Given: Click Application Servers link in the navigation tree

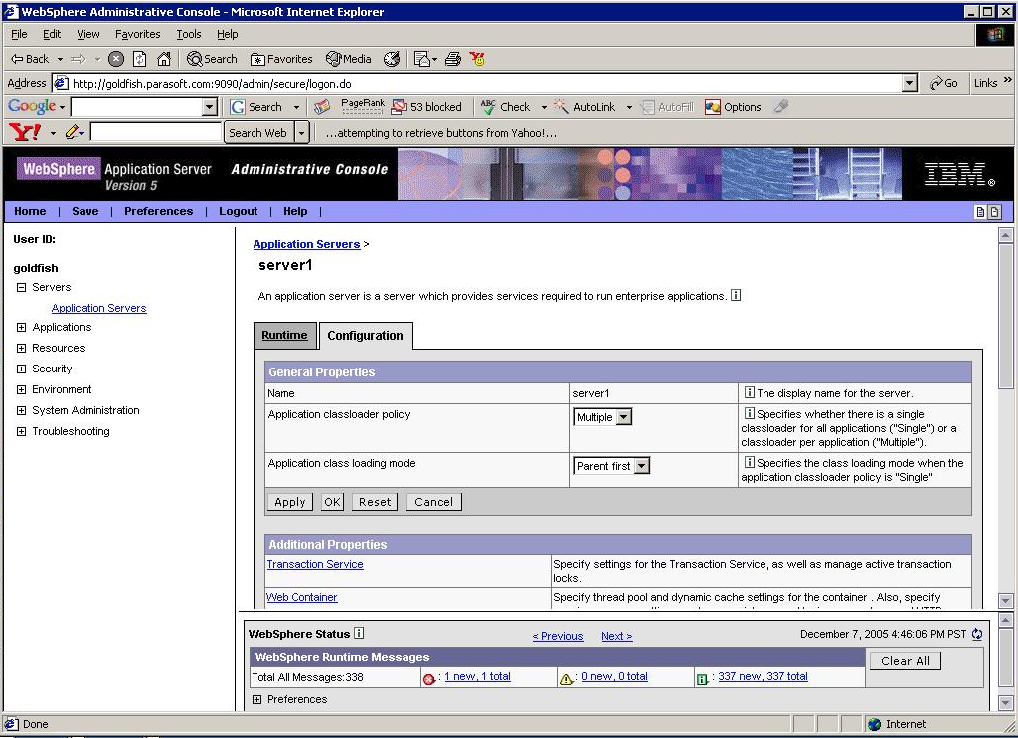Looking at the screenshot, I should click(99, 308).
